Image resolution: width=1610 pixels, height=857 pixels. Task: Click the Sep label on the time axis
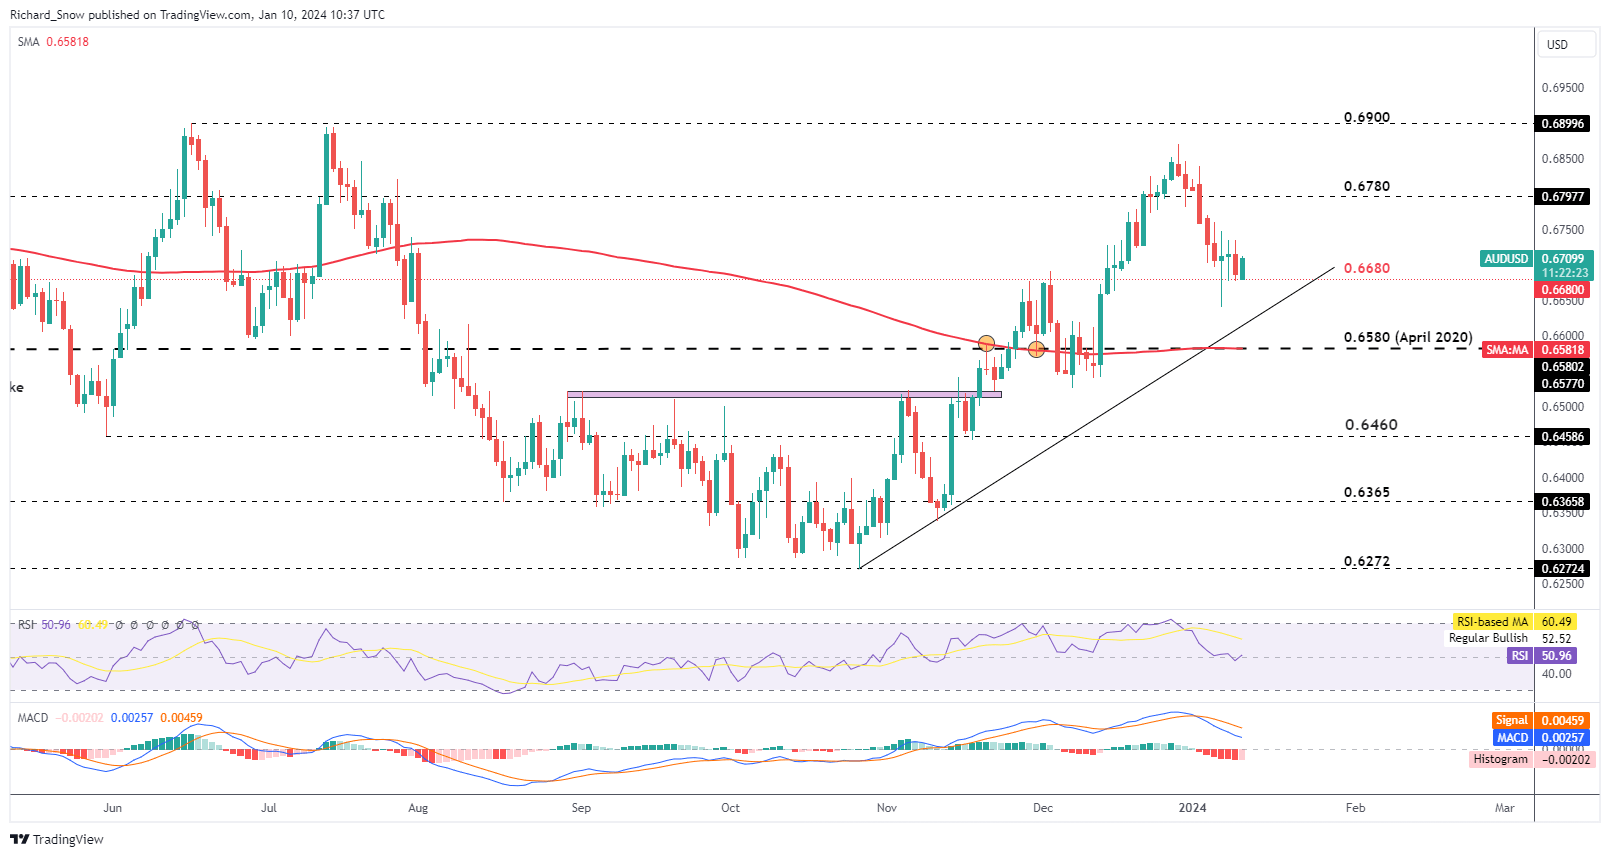[x=581, y=808]
